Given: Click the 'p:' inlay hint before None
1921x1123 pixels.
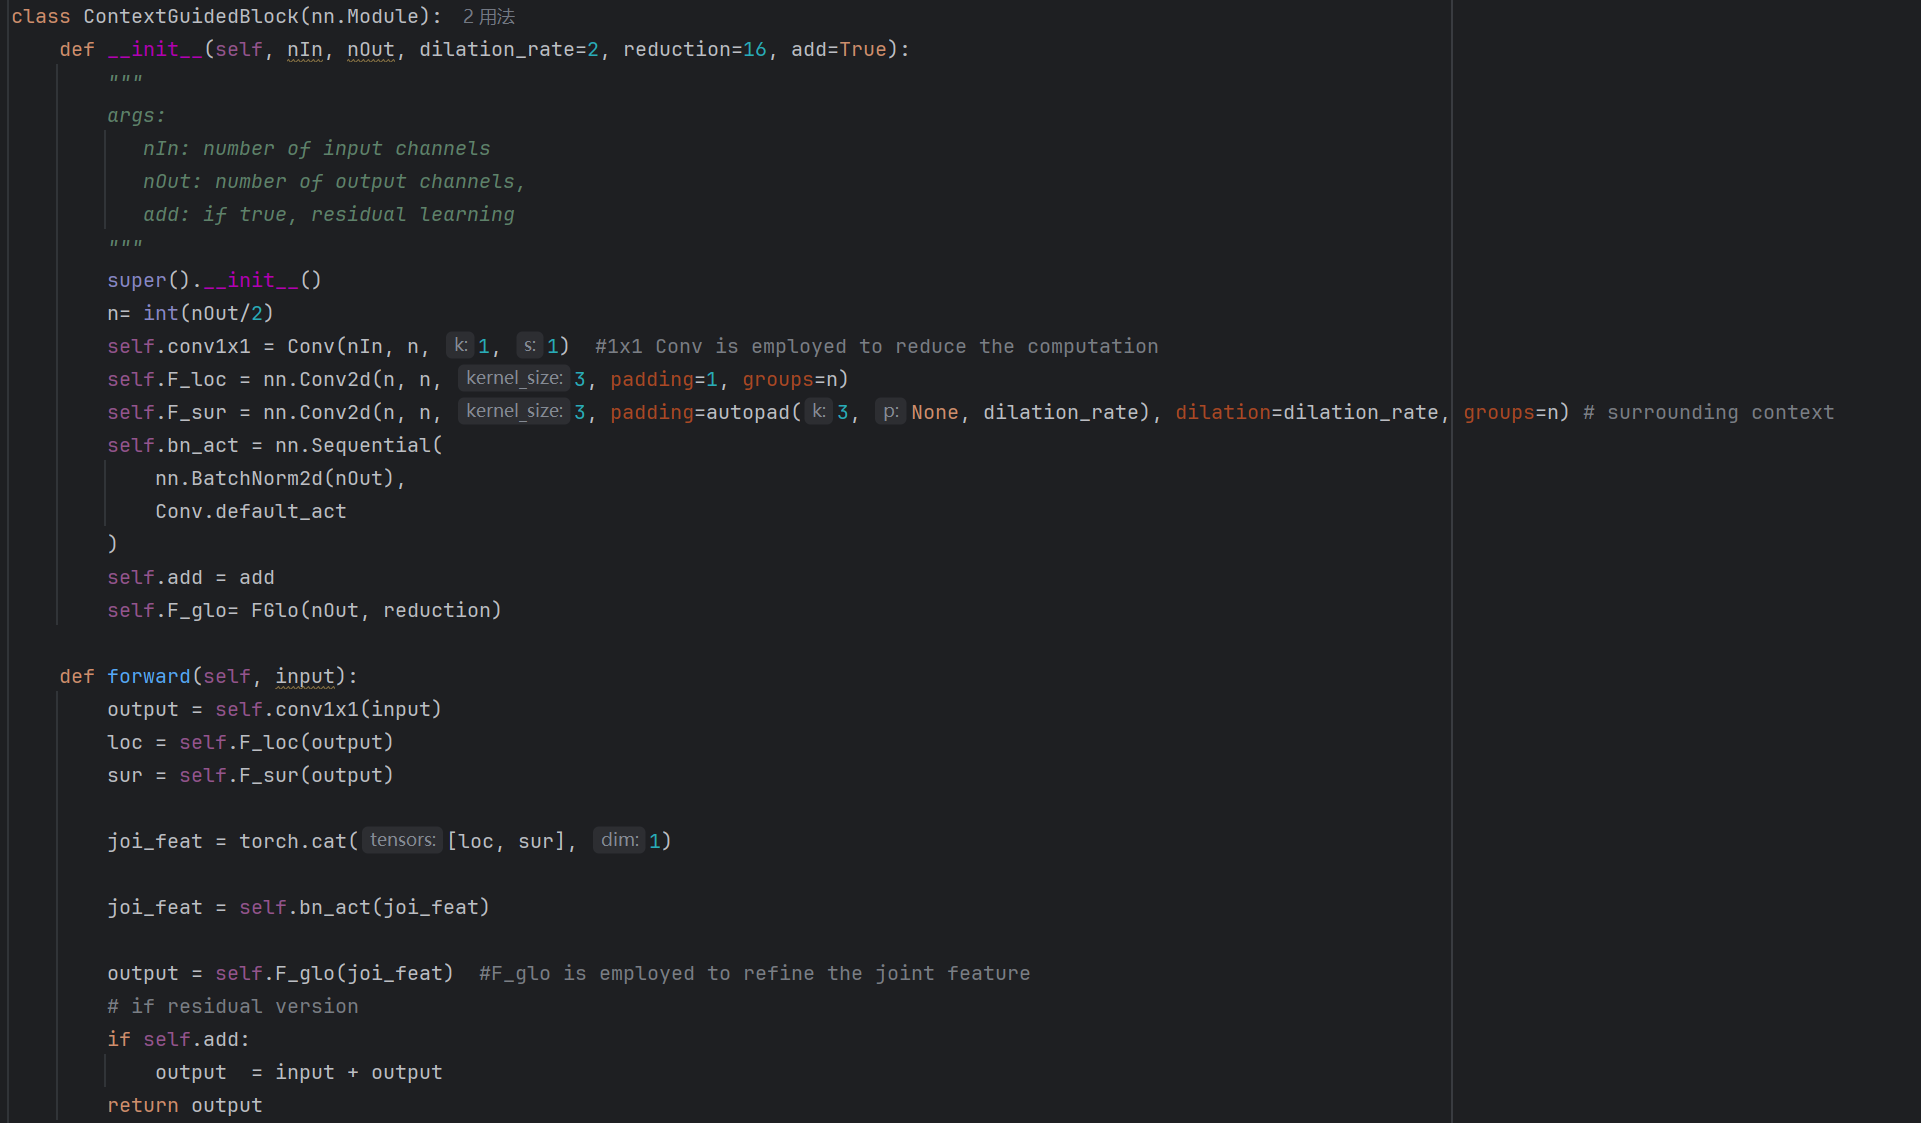Looking at the screenshot, I should click(890, 411).
